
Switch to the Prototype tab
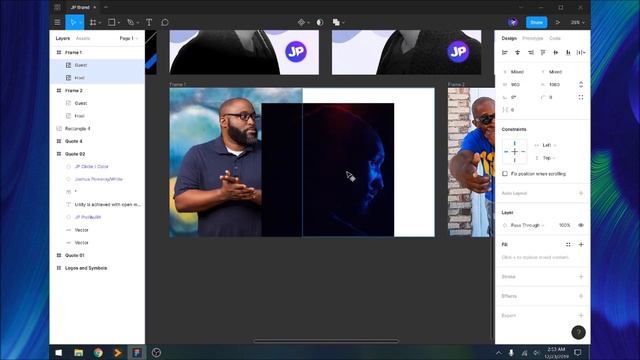pyautogui.click(x=533, y=38)
